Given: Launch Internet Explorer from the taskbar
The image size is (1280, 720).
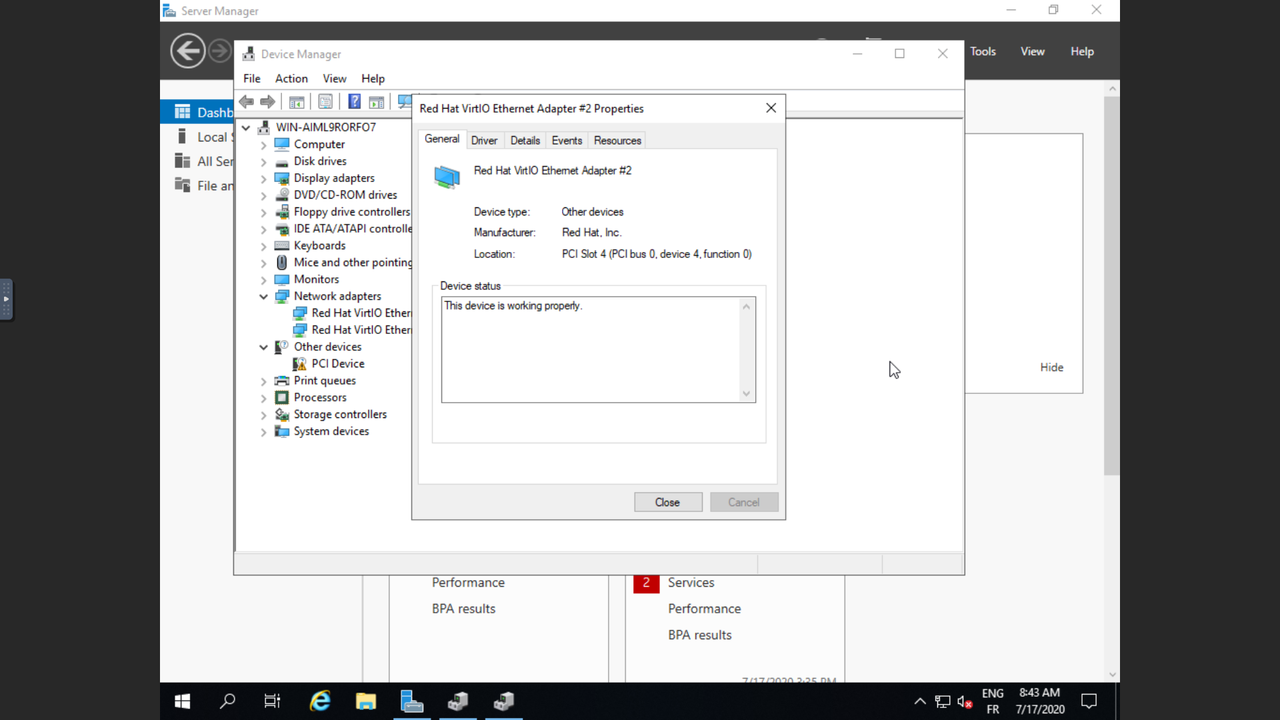Looking at the screenshot, I should pos(320,701).
